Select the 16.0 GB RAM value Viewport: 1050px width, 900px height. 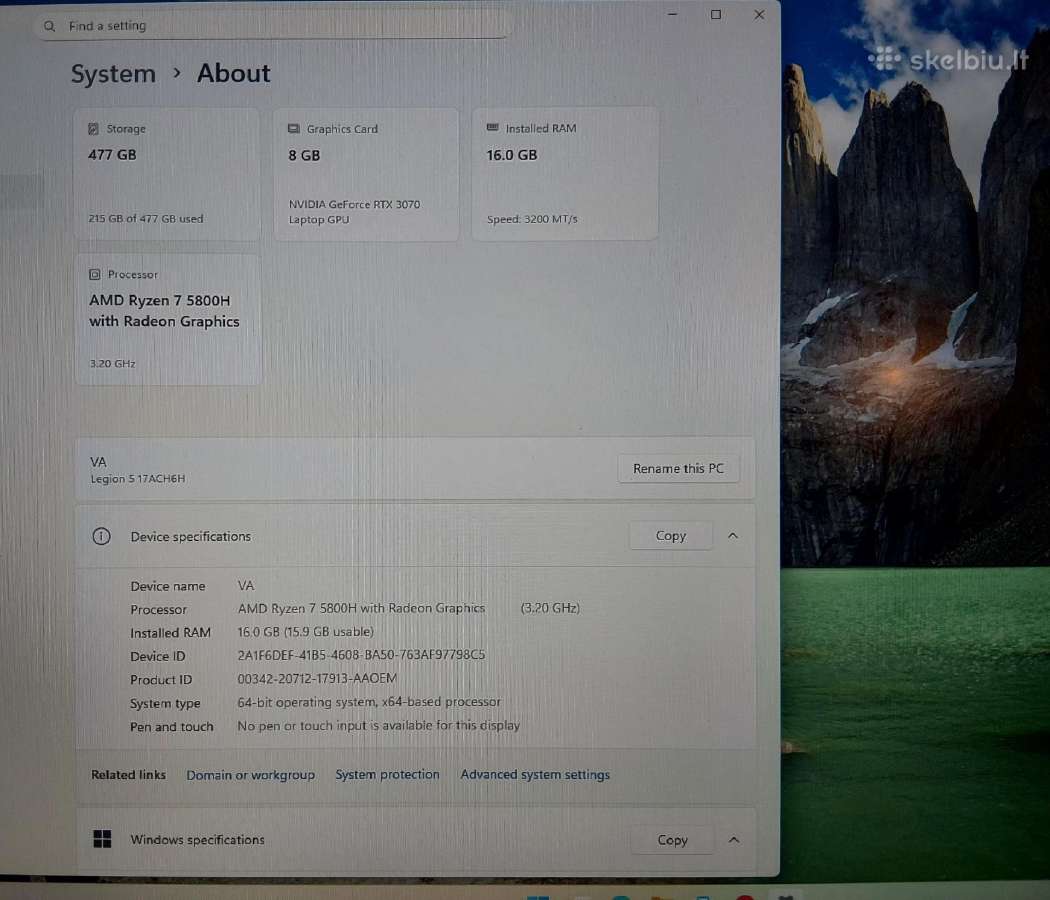click(x=512, y=155)
